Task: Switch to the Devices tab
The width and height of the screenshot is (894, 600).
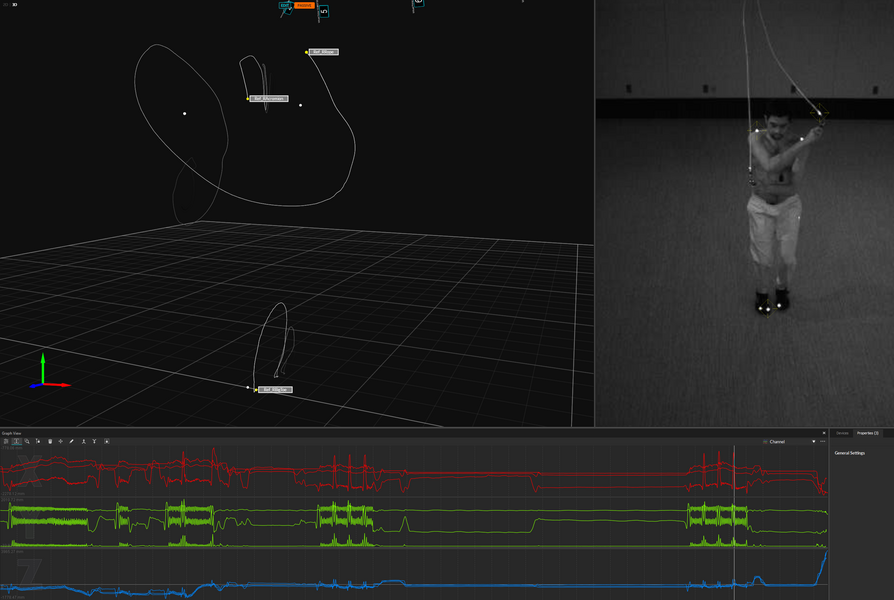Action: click(842, 433)
